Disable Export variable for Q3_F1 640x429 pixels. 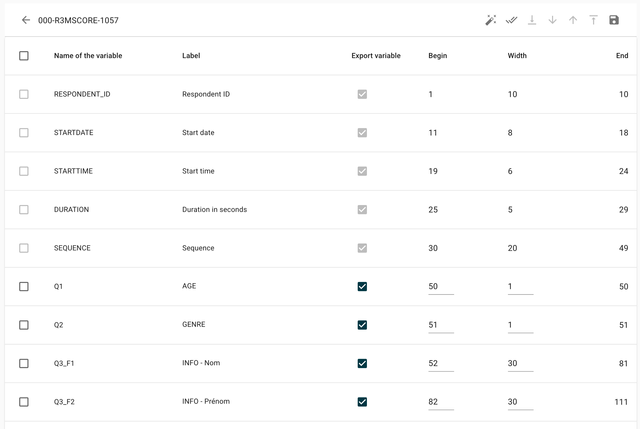tap(362, 363)
